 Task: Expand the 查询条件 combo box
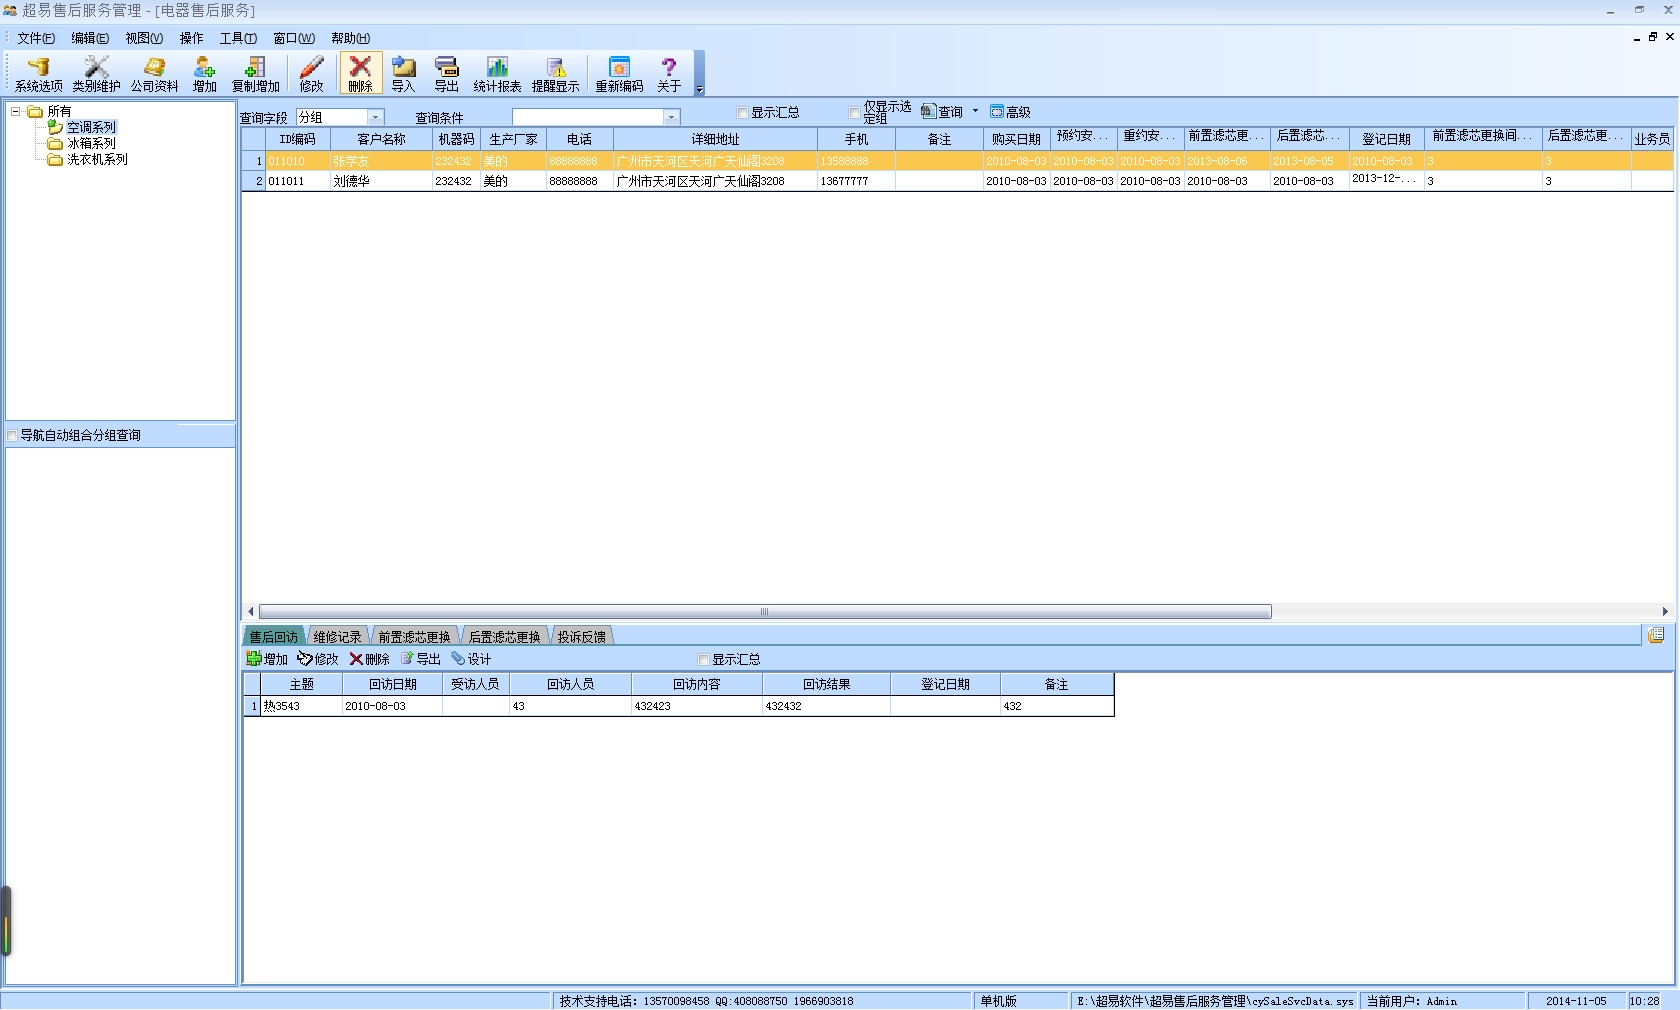671,118
